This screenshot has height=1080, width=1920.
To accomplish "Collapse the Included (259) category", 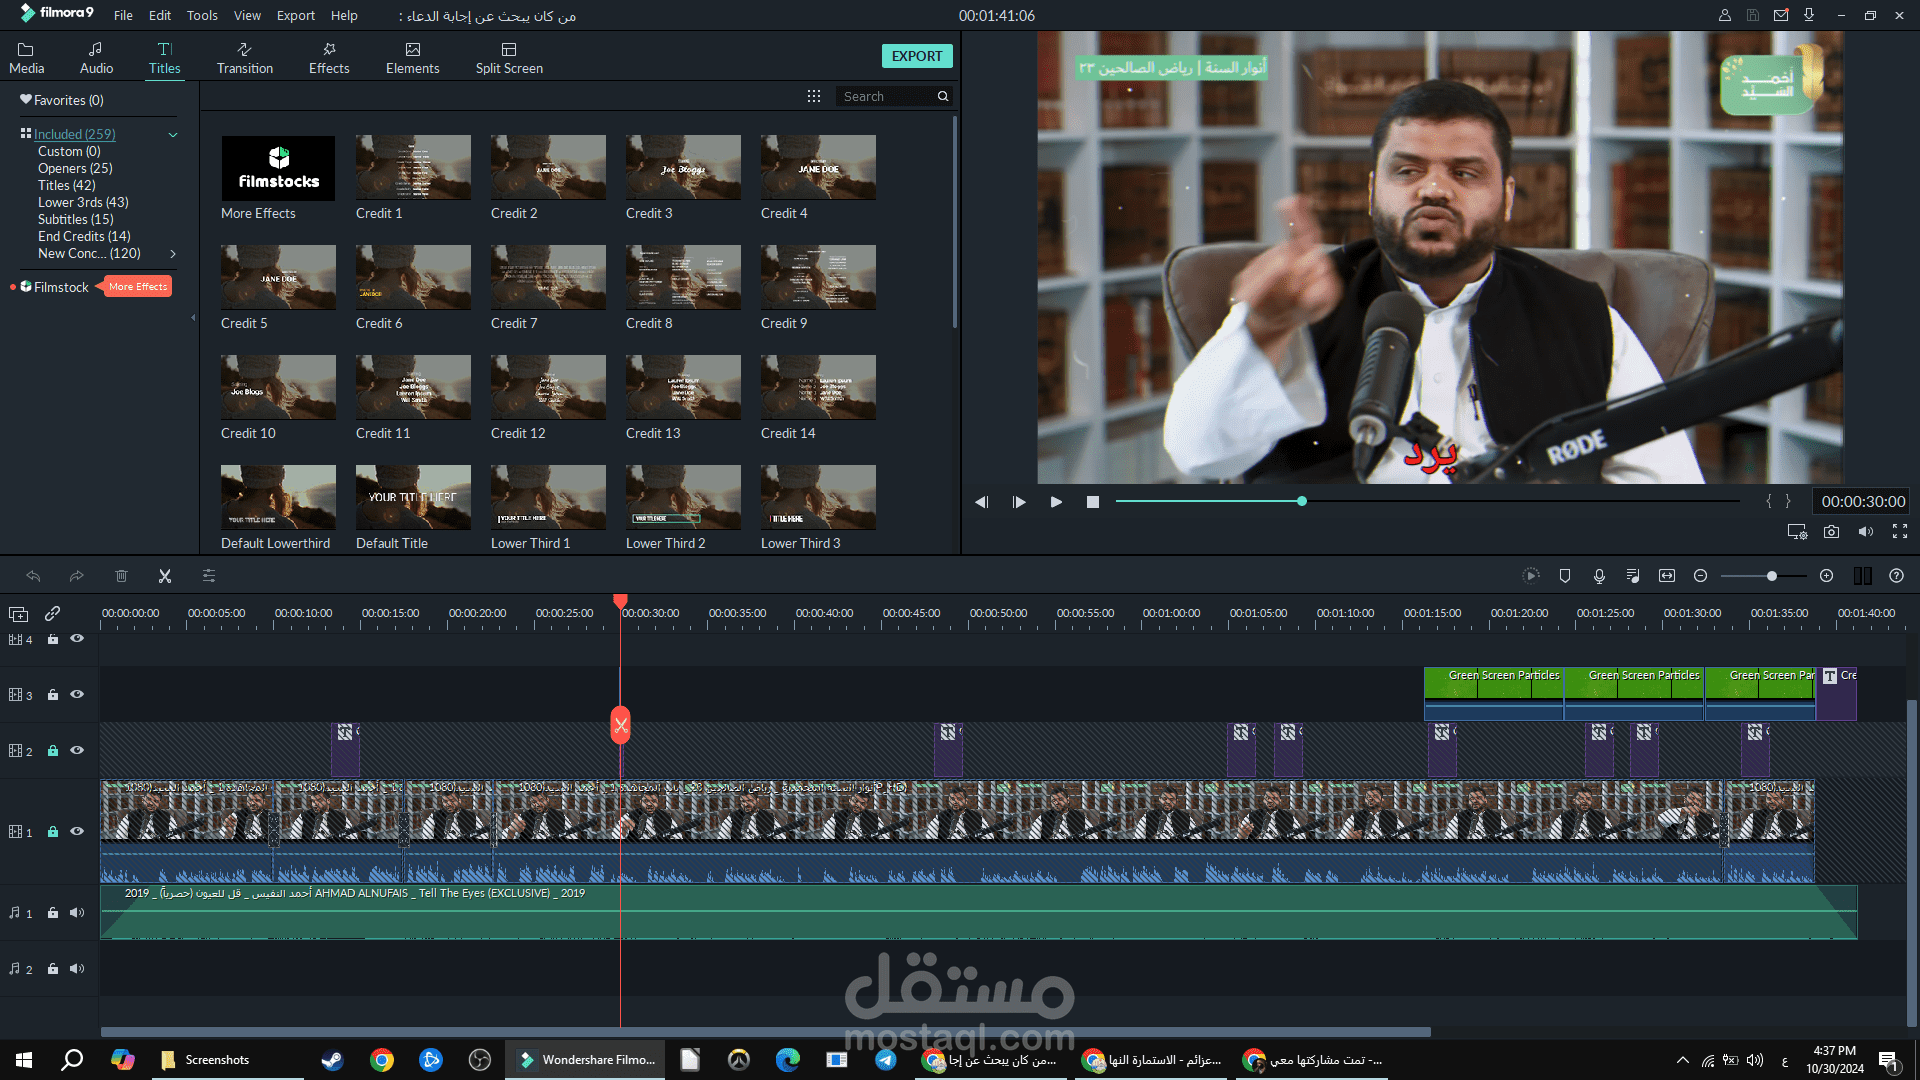I will coord(173,135).
